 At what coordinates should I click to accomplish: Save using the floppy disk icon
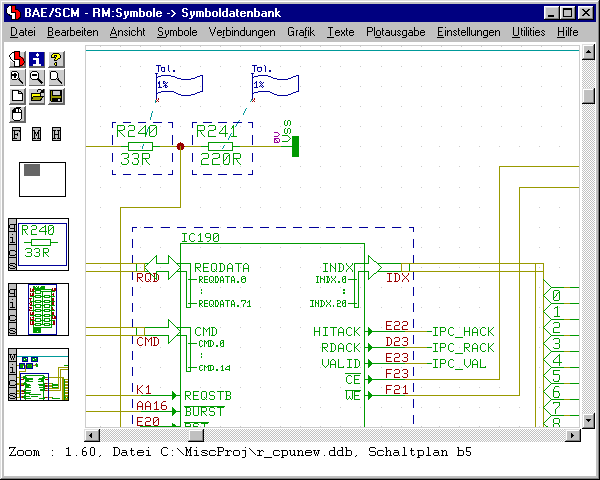click(x=56, y=96)
